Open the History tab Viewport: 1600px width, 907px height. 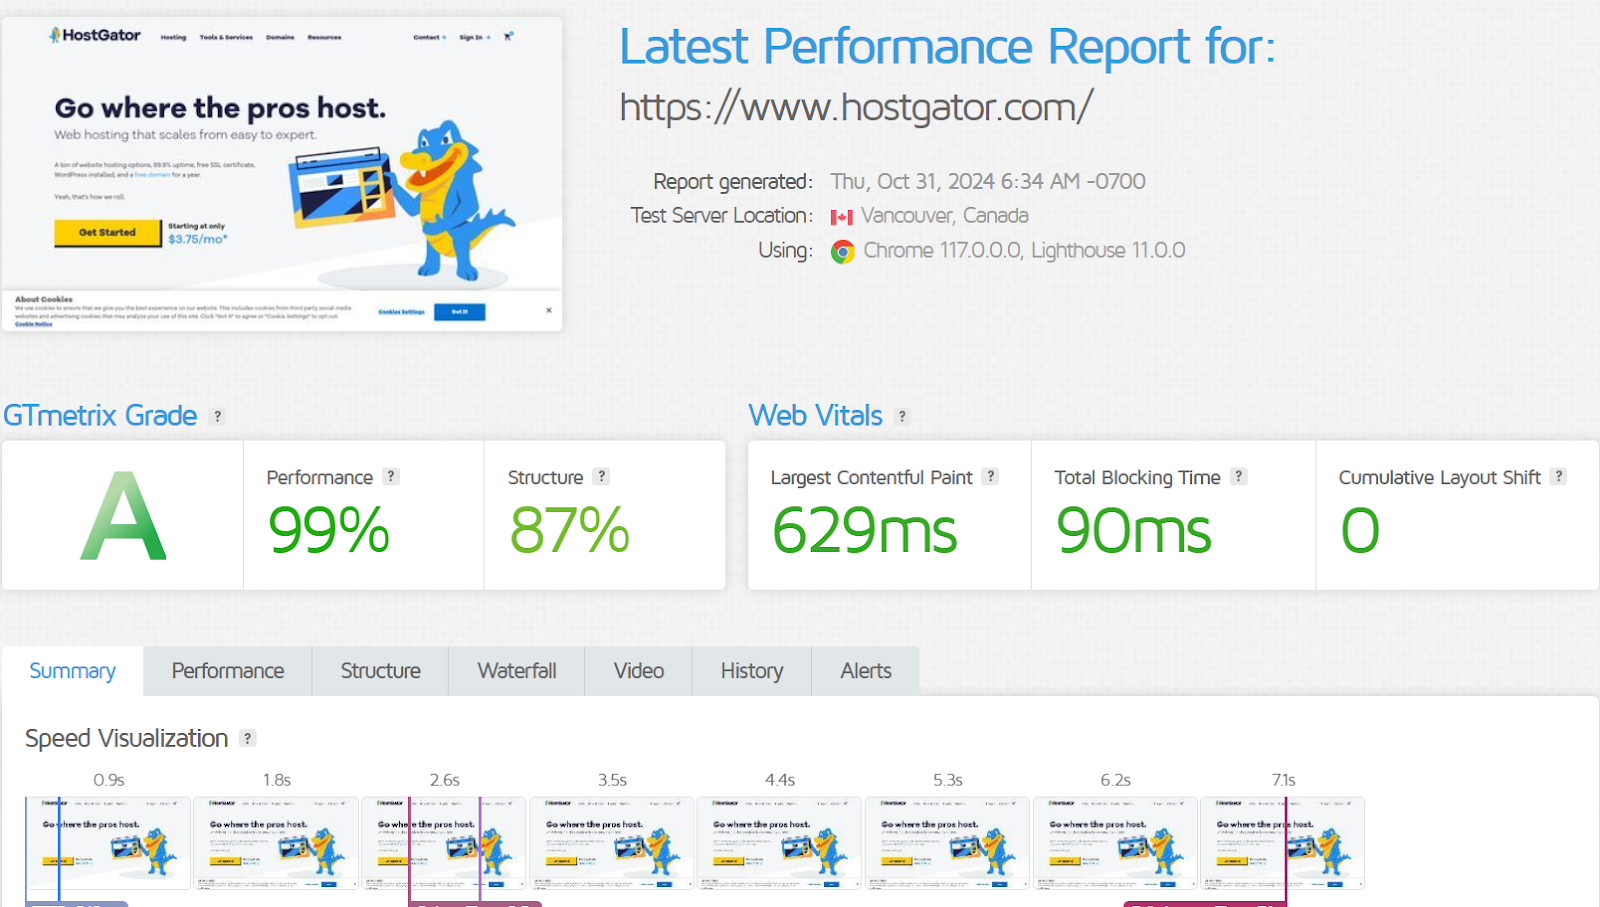(752, 671)
